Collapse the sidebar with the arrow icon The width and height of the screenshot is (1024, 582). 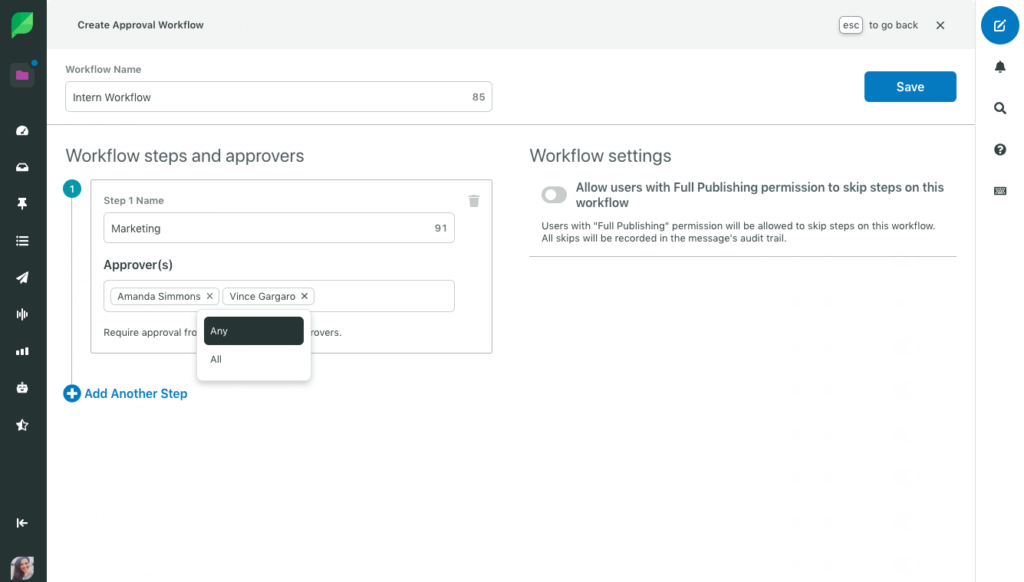pos(21,522)
